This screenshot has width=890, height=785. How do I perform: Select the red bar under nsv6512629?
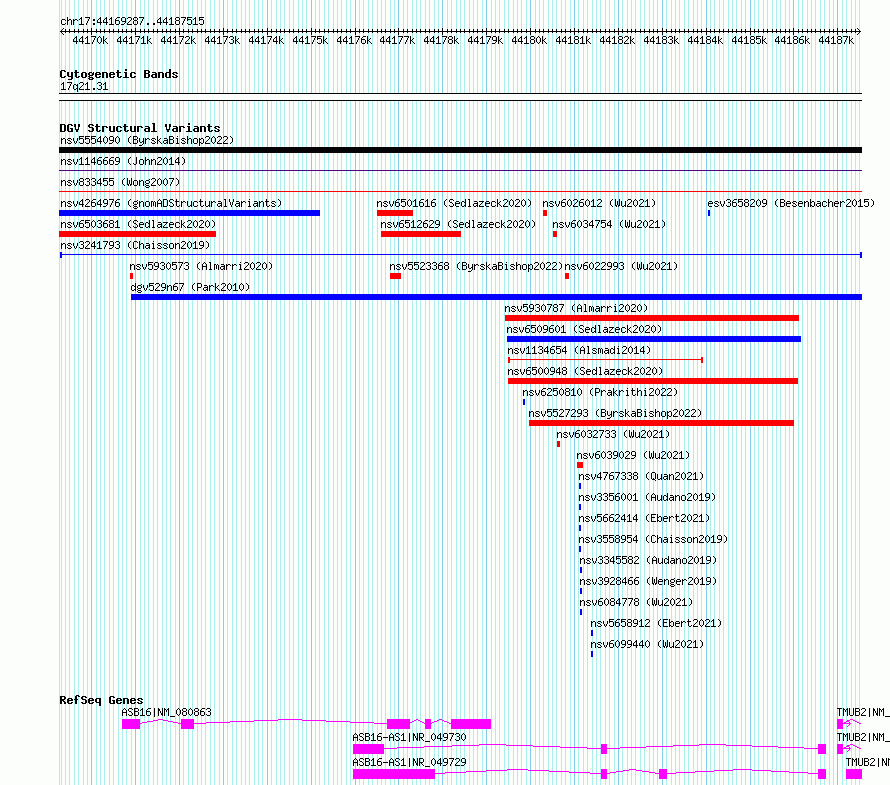(x=421, y=234)
